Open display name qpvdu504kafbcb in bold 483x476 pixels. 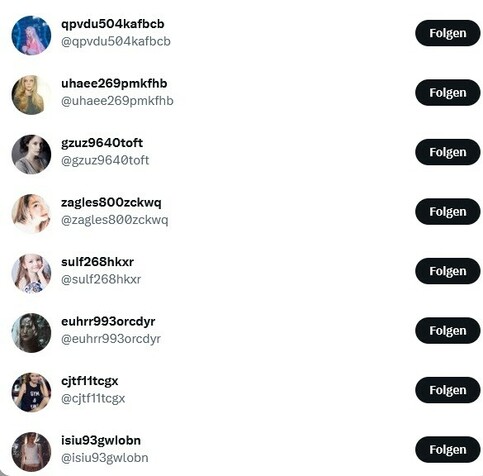click(x=113, y=24)
